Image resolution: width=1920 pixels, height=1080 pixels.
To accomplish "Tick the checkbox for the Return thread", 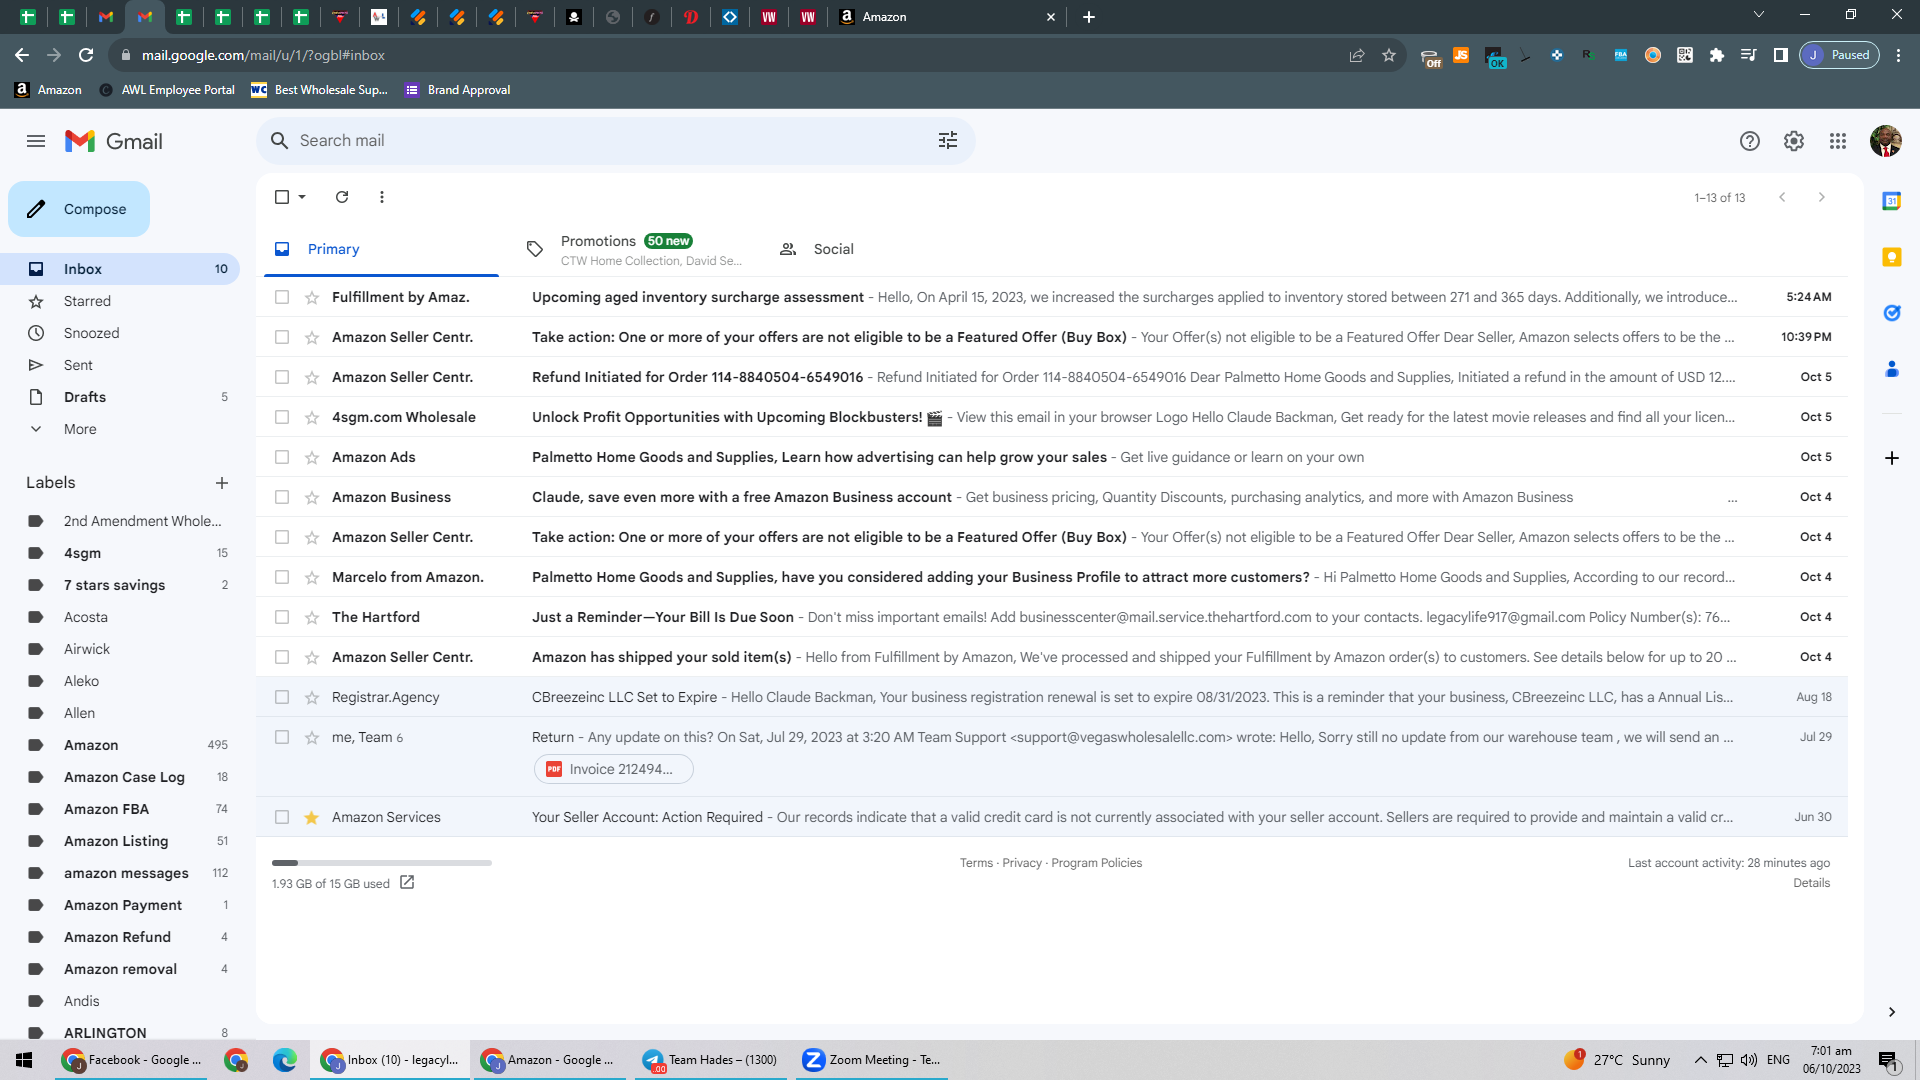I will 282,737.
